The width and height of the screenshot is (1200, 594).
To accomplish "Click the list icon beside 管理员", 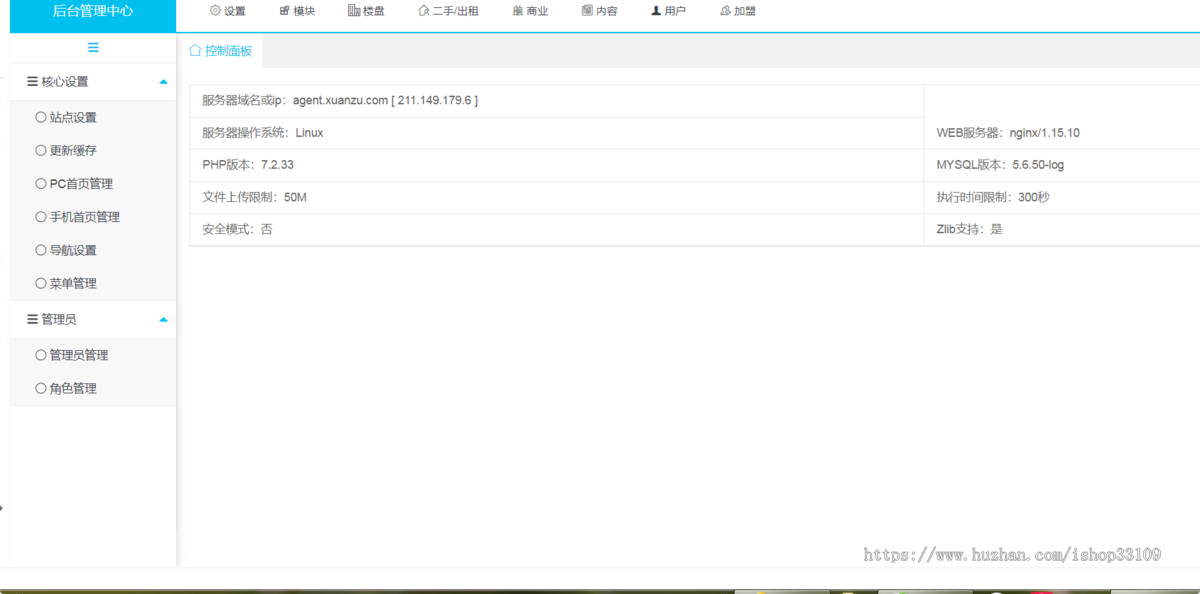I will [x=33, y=319].
